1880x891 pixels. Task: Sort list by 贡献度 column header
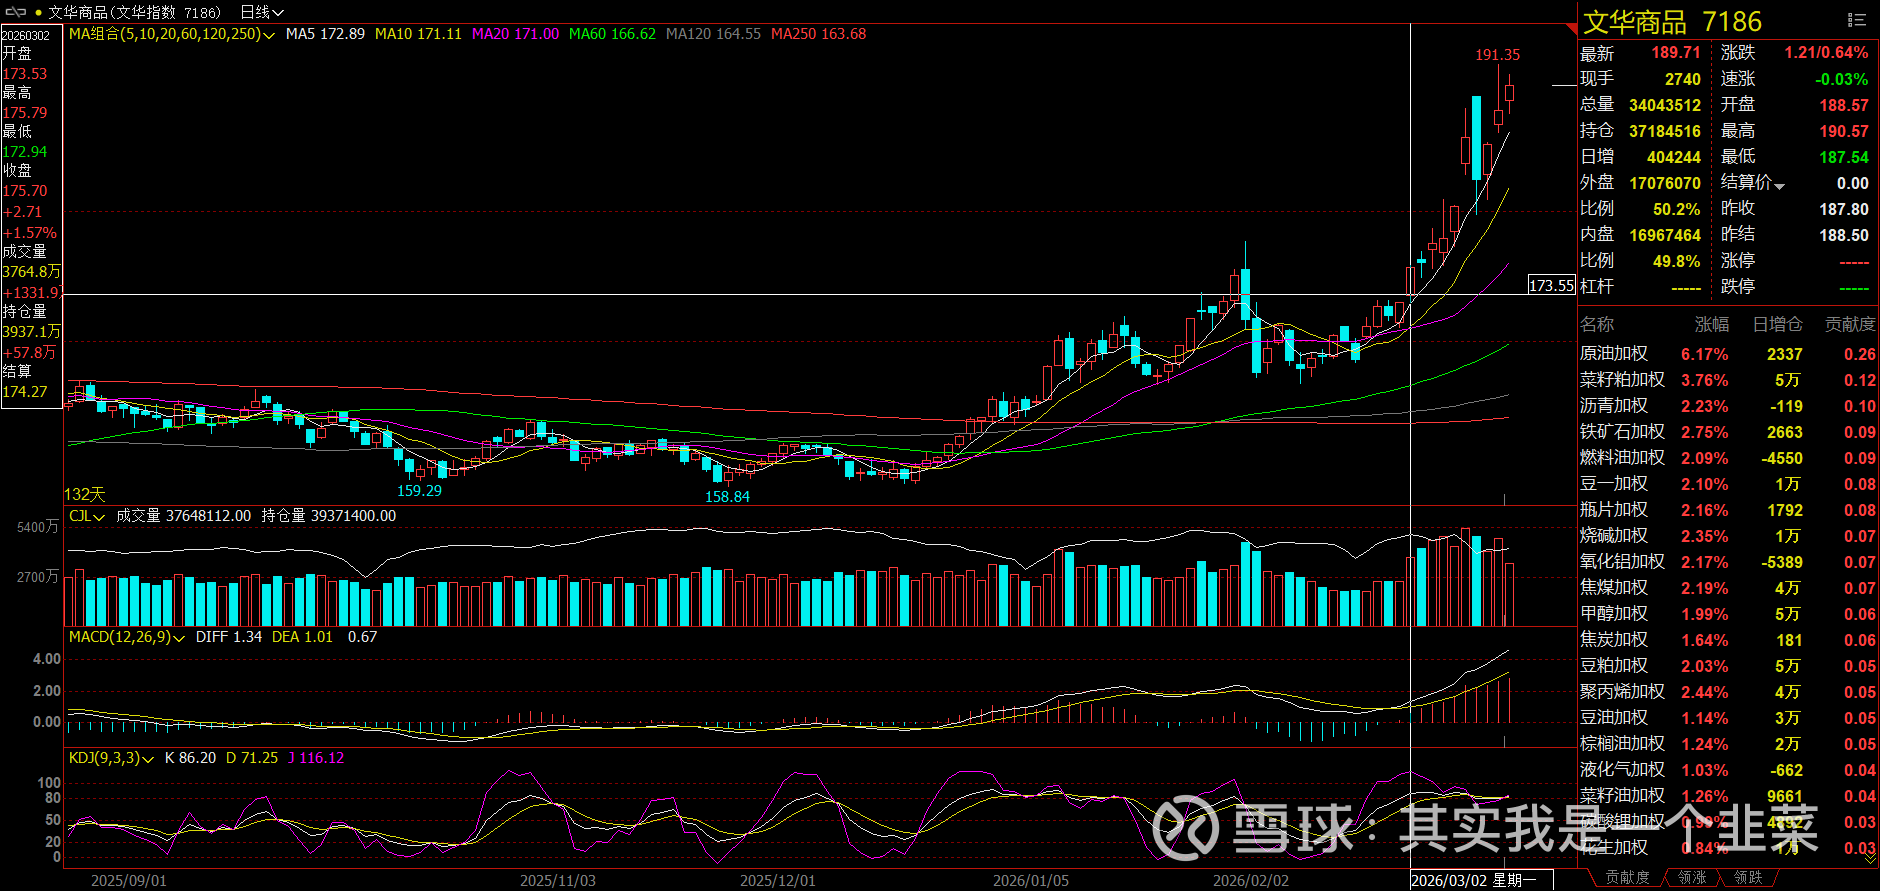point(1850,324)
